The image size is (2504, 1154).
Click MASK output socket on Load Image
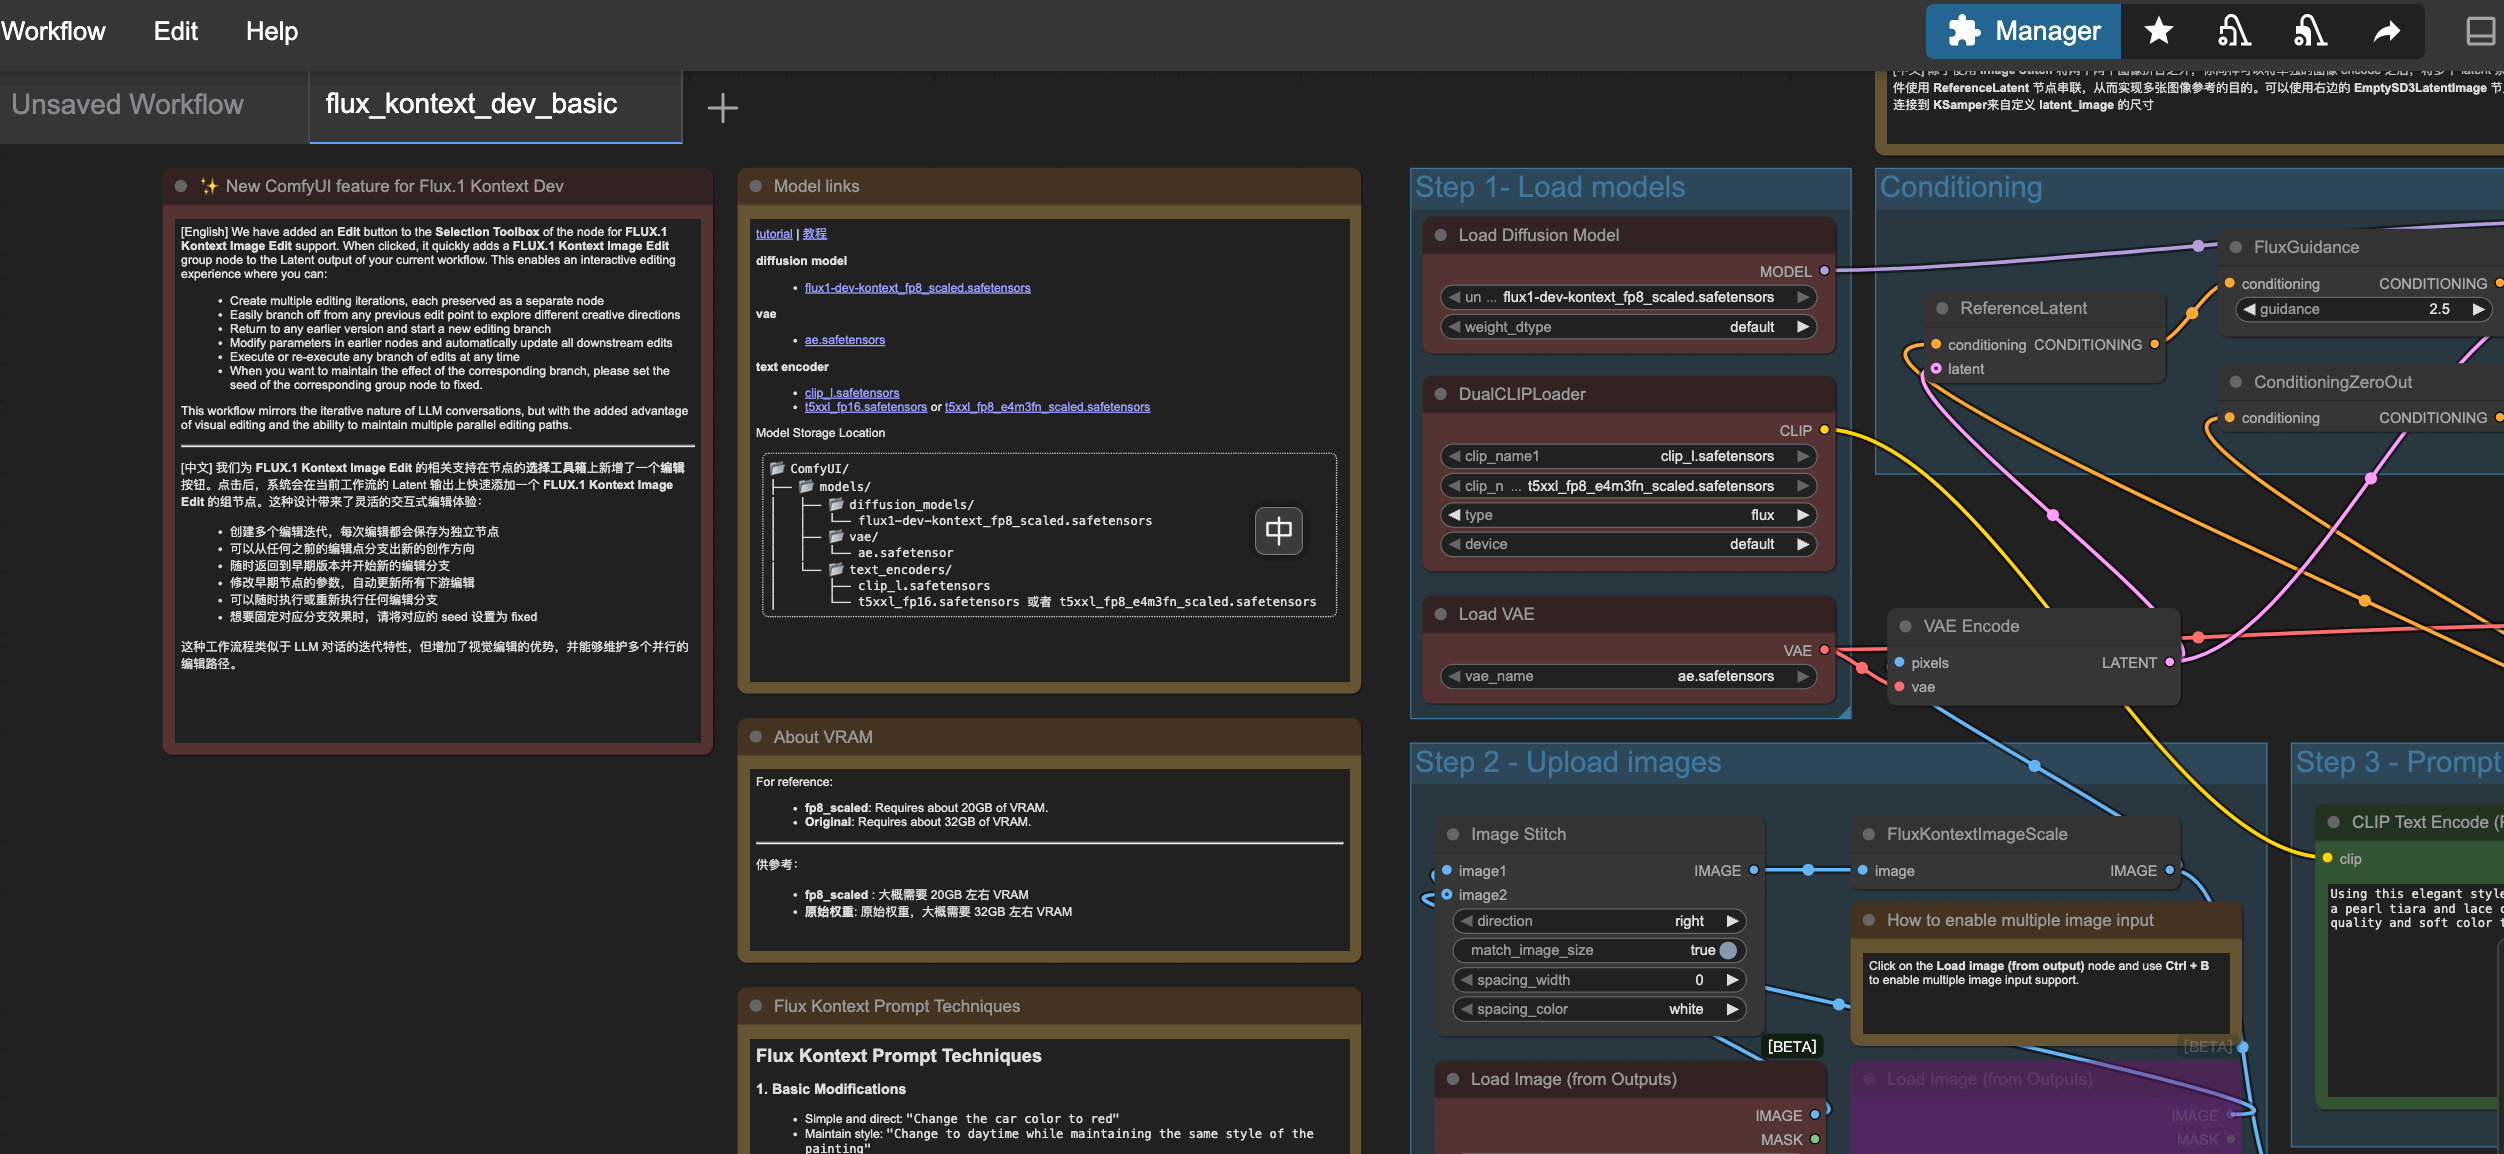[1814, 1139]
